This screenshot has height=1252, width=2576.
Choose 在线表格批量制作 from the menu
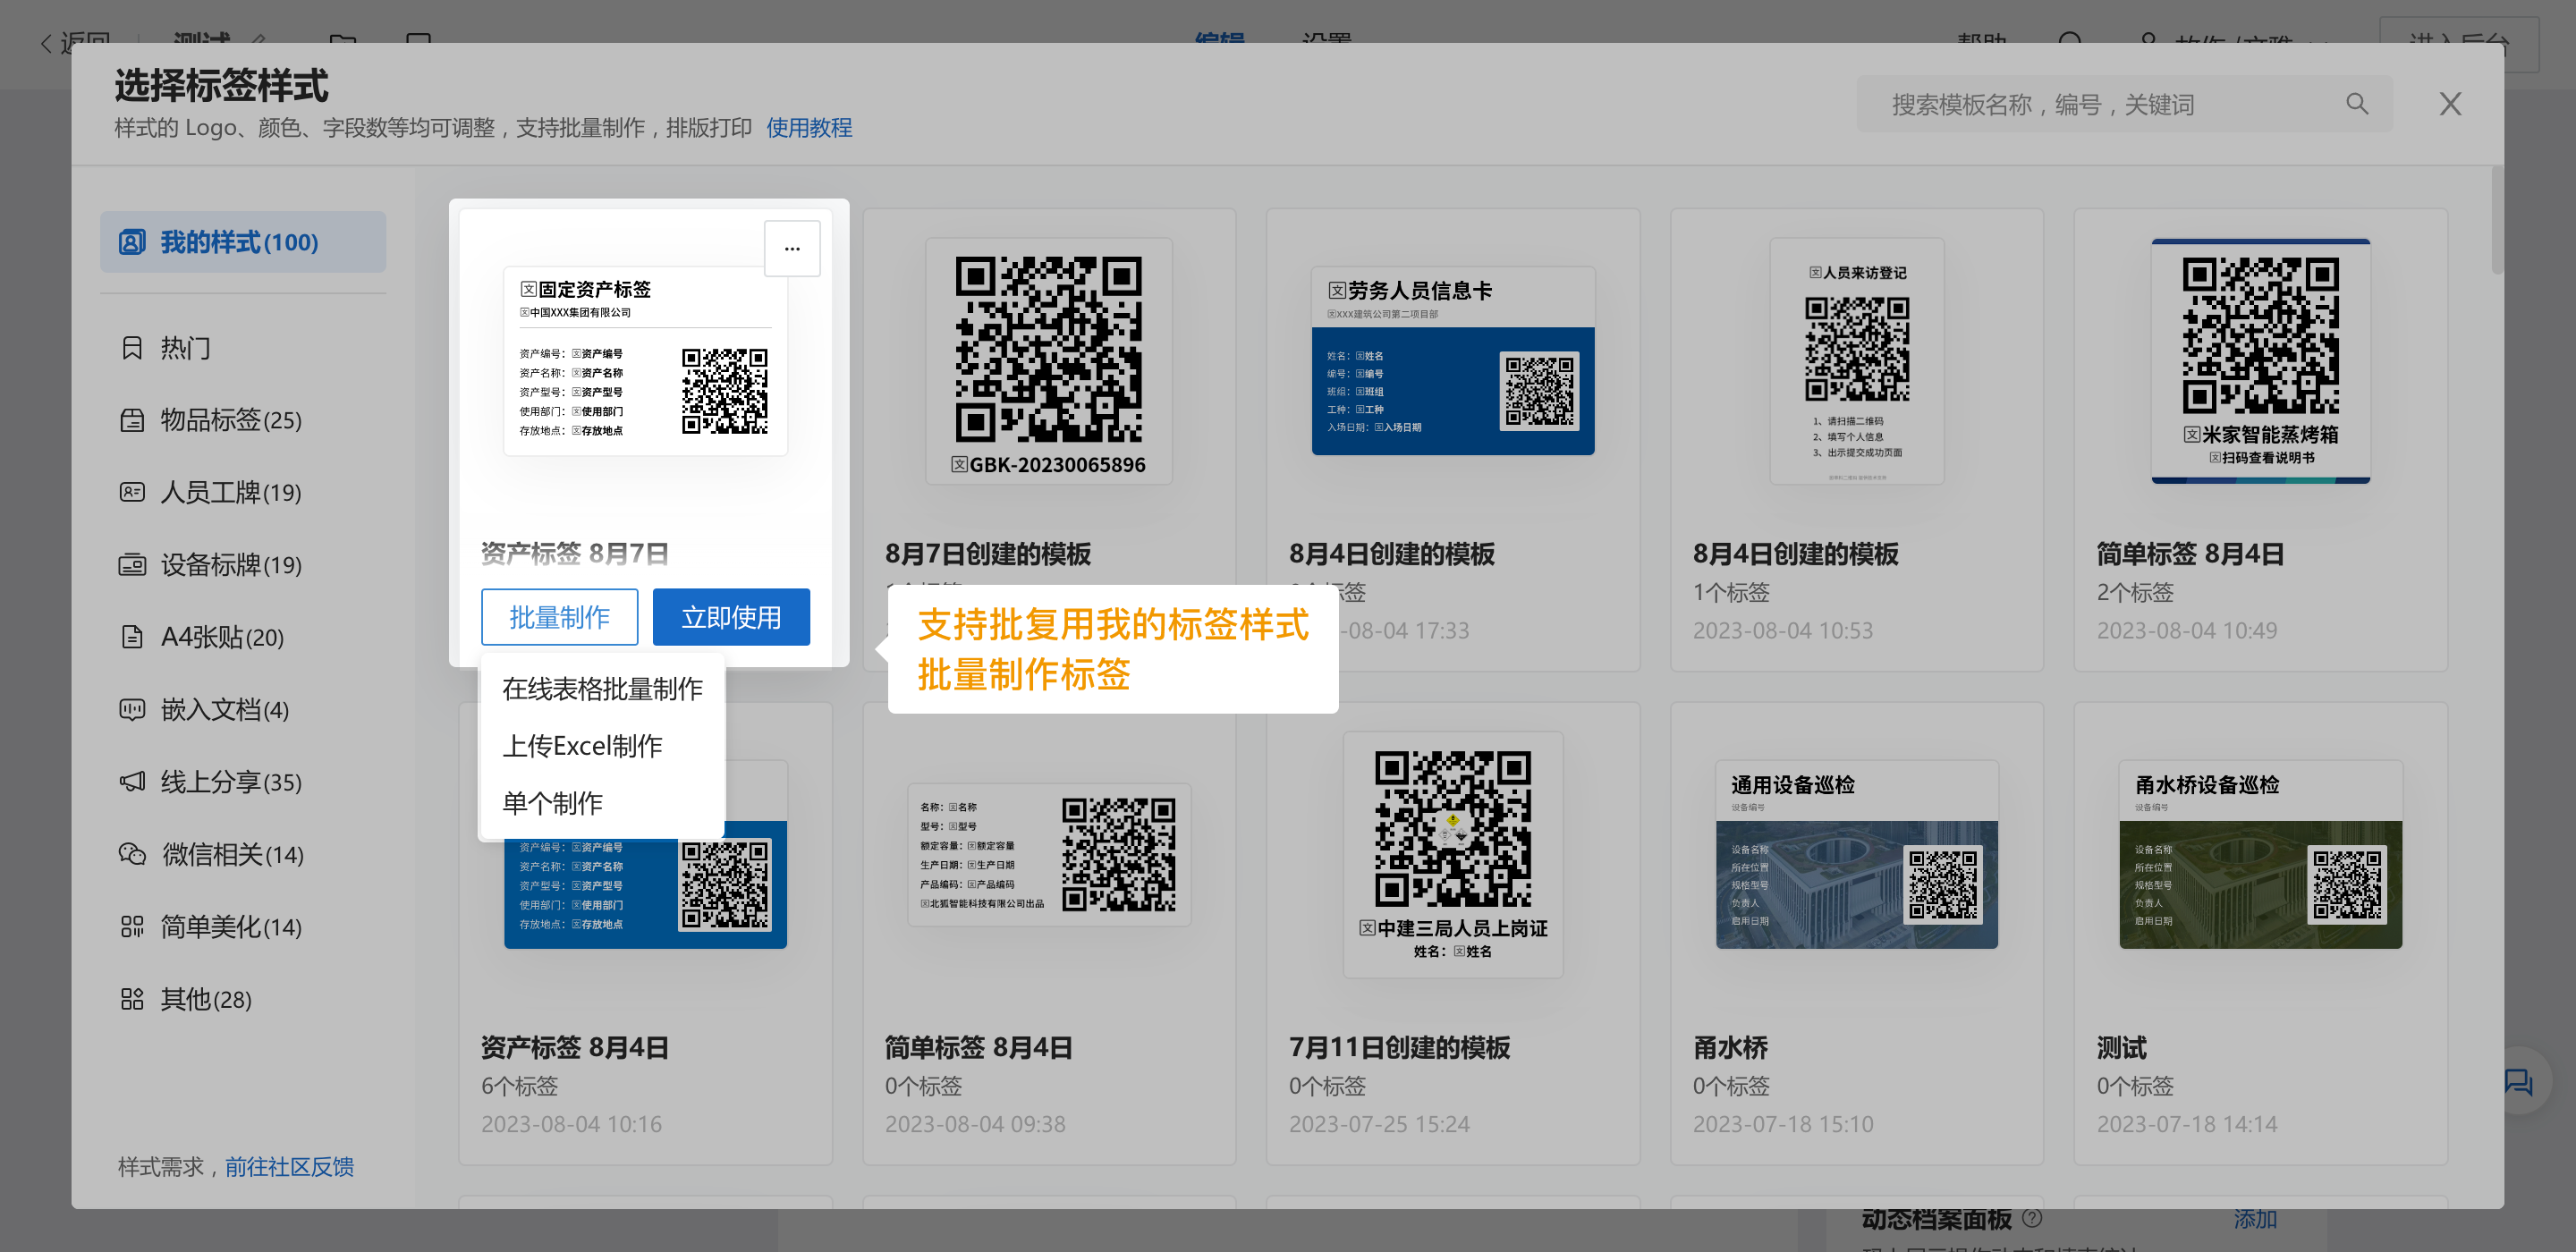click(602, 689)
